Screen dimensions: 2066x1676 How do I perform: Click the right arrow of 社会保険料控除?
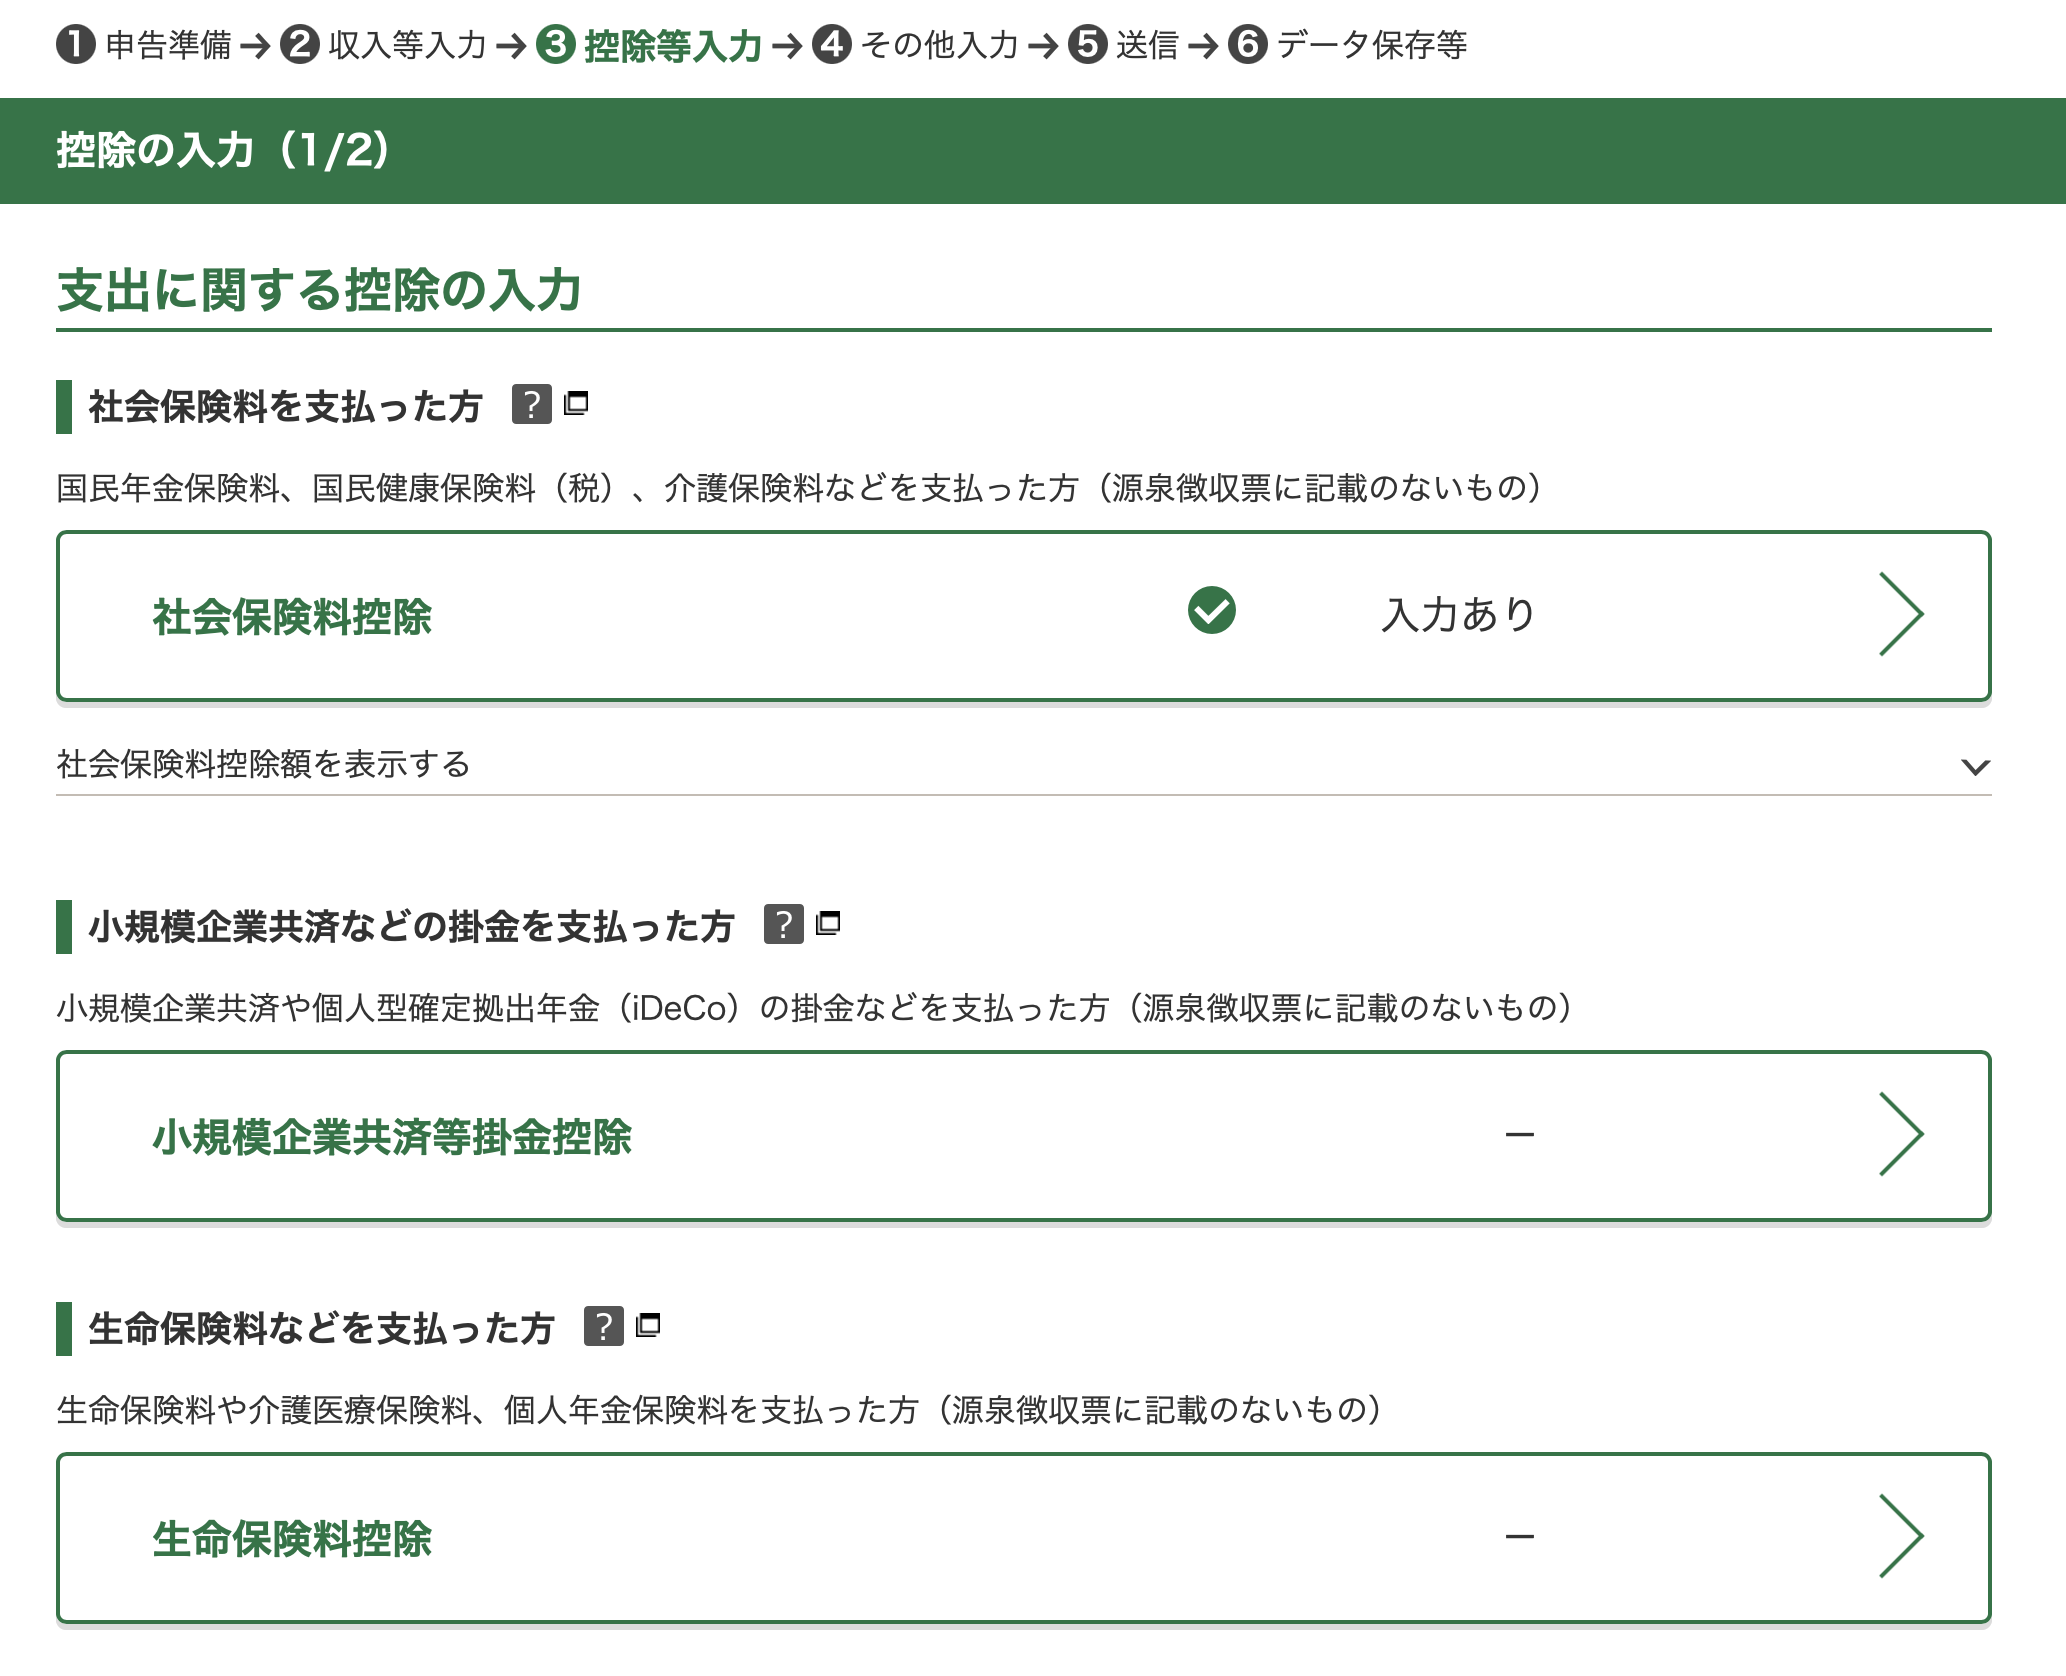pyautogui.click(x=1900, y=614)
